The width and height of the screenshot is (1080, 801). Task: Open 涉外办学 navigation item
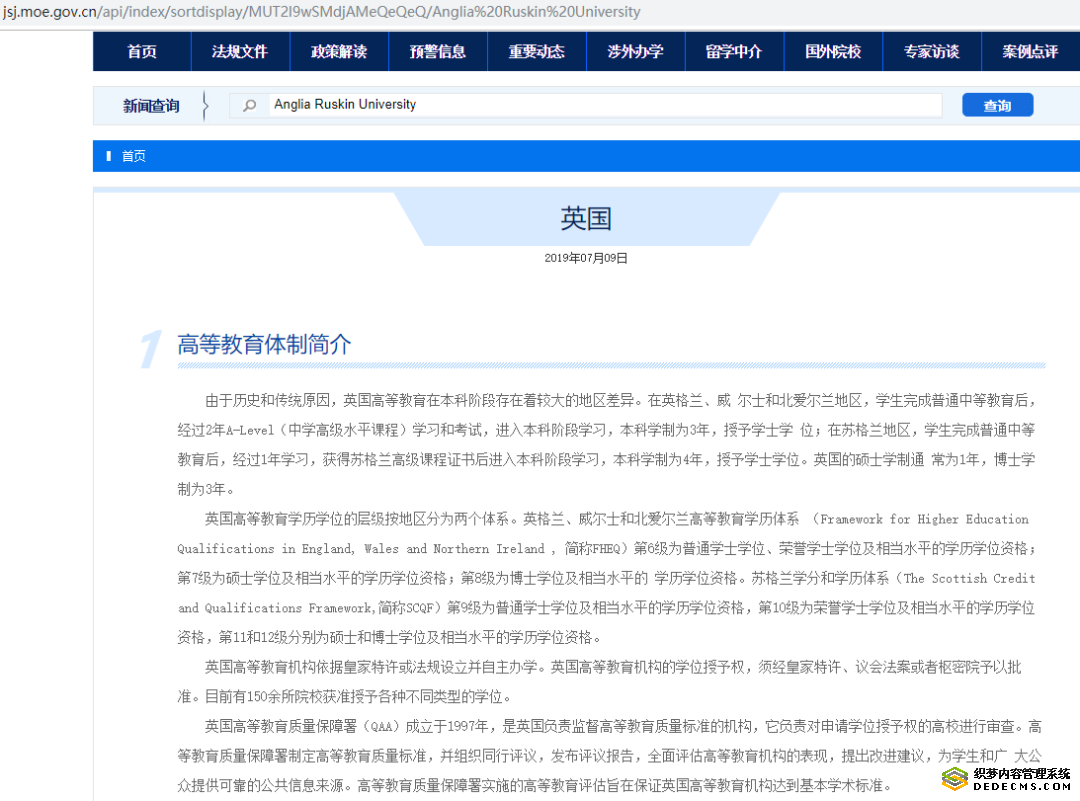pyautogui.click(x=636, y=52)
